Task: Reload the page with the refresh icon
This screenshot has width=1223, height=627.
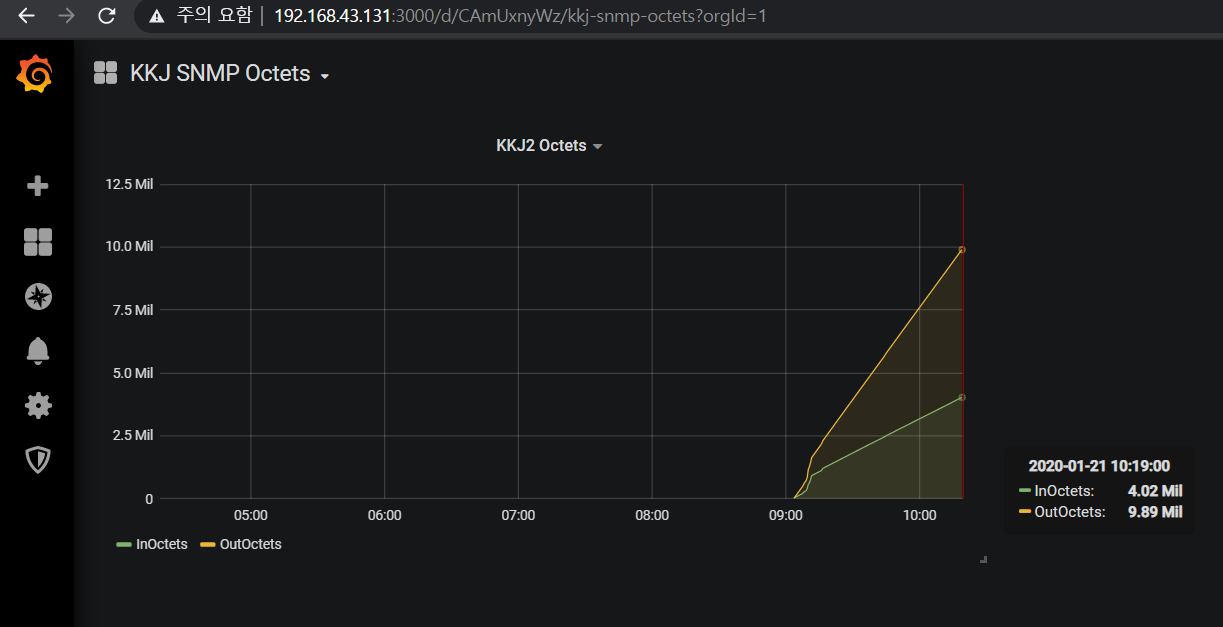Action: [106, 16]
